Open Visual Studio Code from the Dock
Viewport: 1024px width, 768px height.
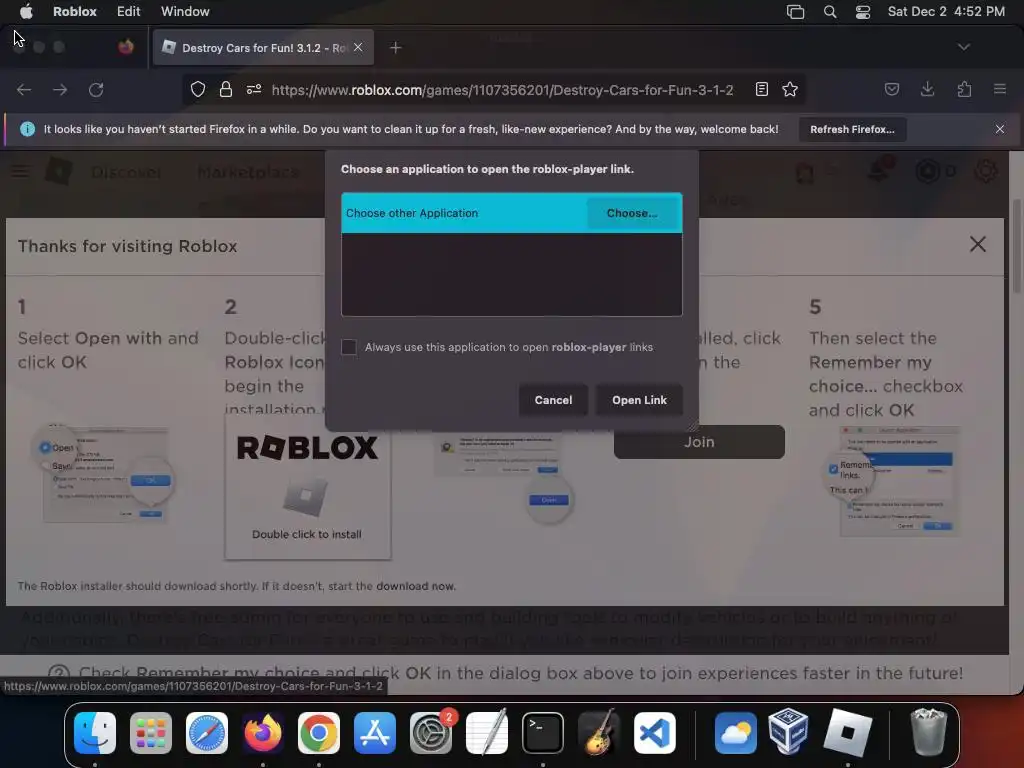(x=655, y=733)
